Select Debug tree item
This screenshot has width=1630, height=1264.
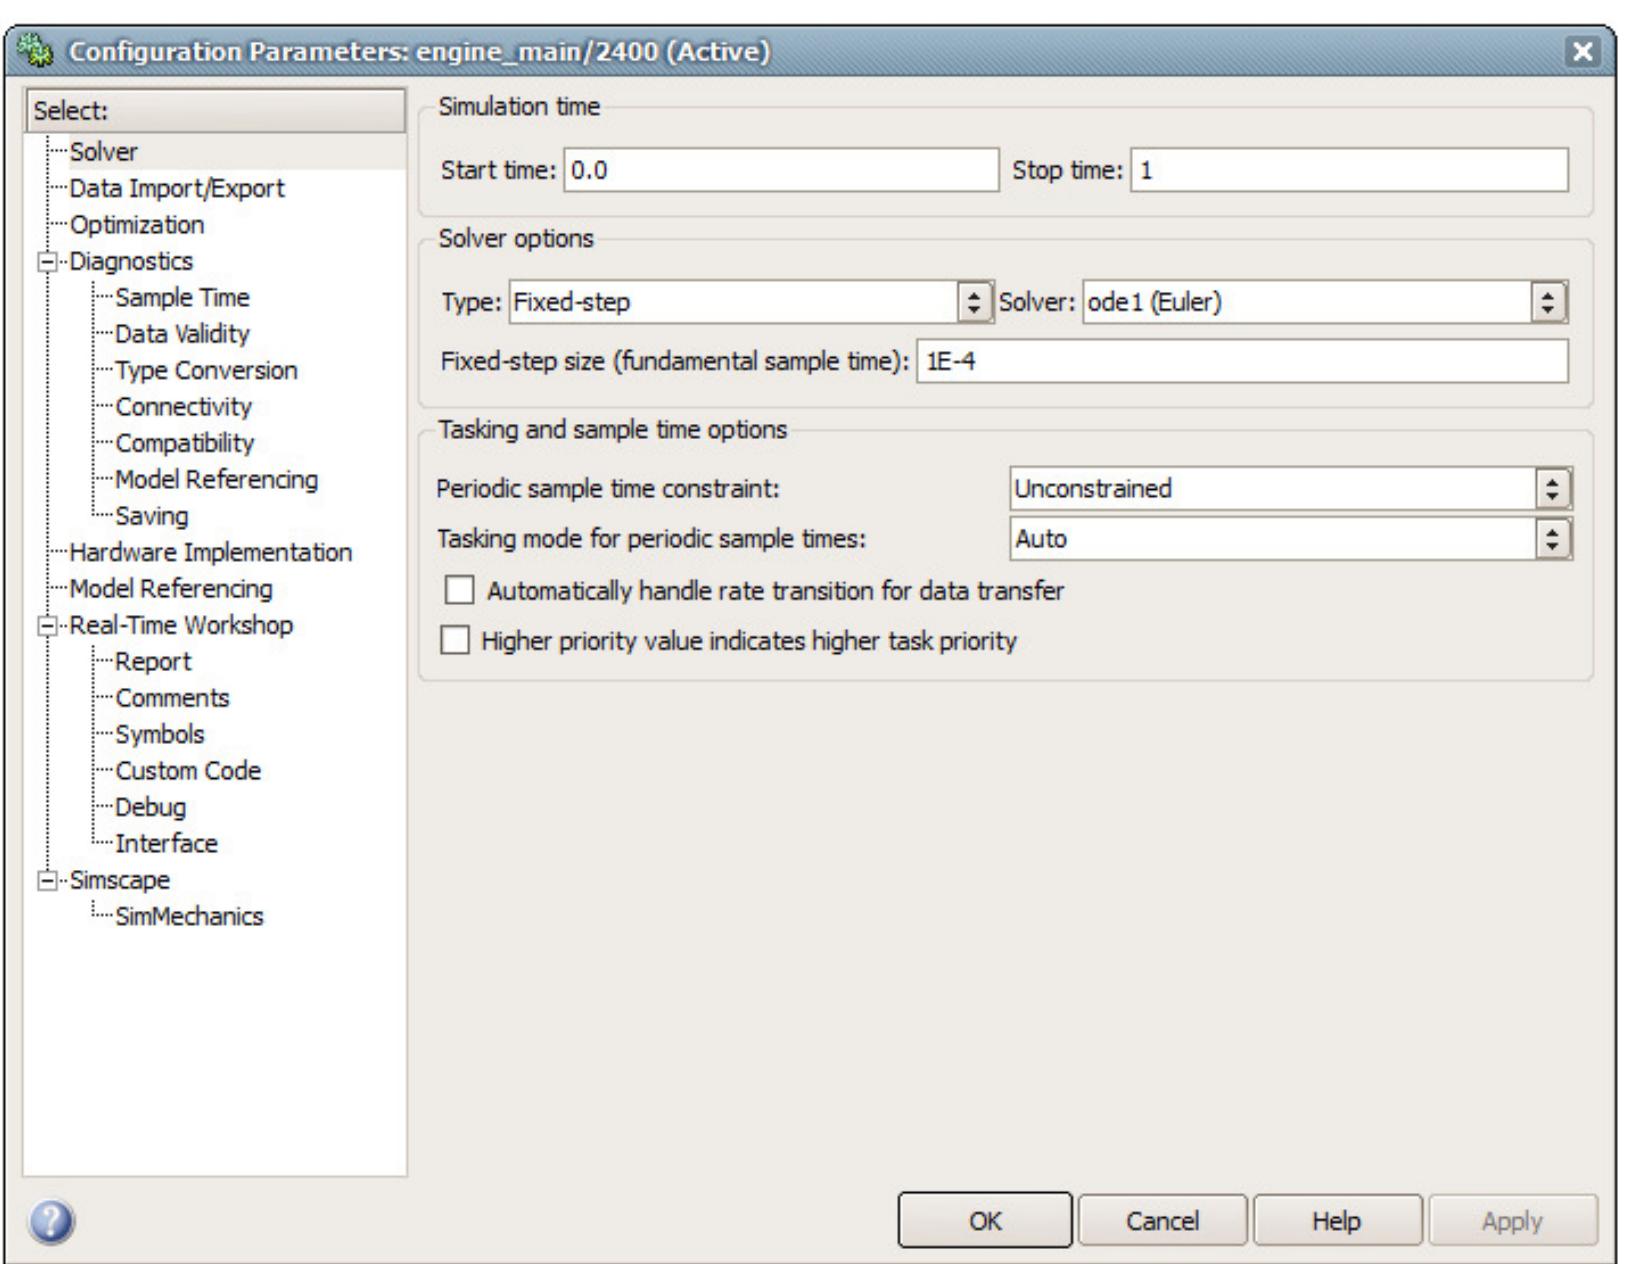click(x=151, y=806)
